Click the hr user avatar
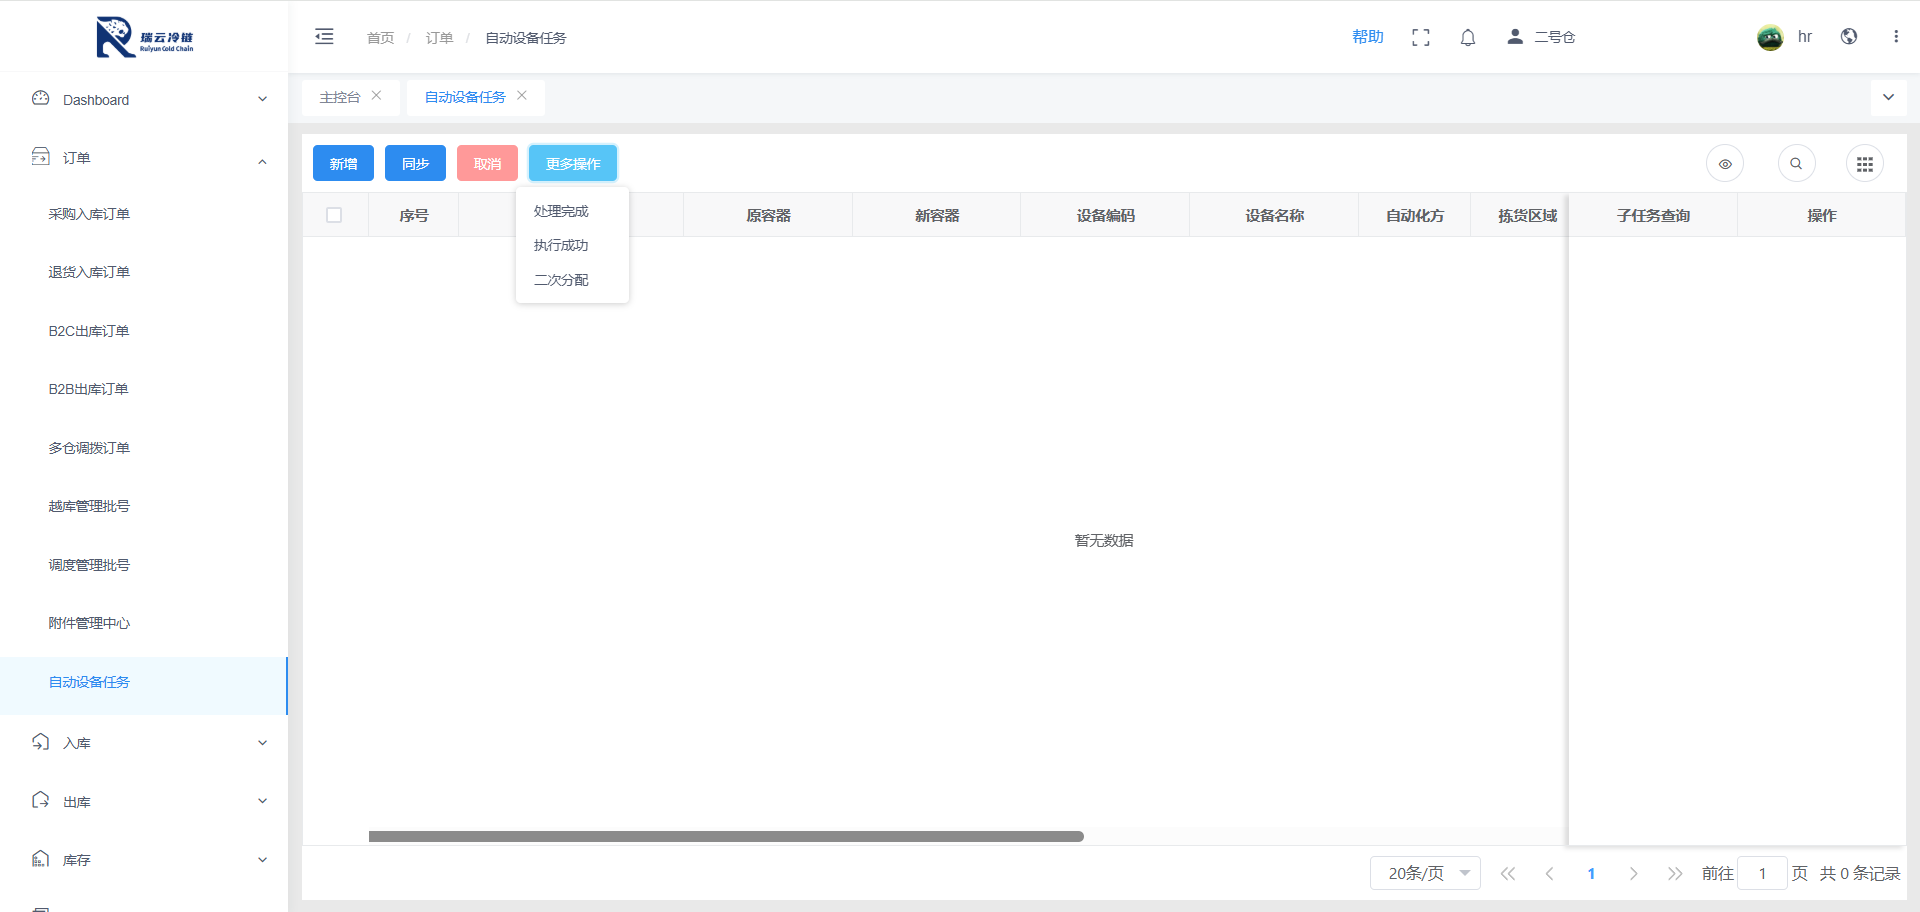 (1770, 37)
